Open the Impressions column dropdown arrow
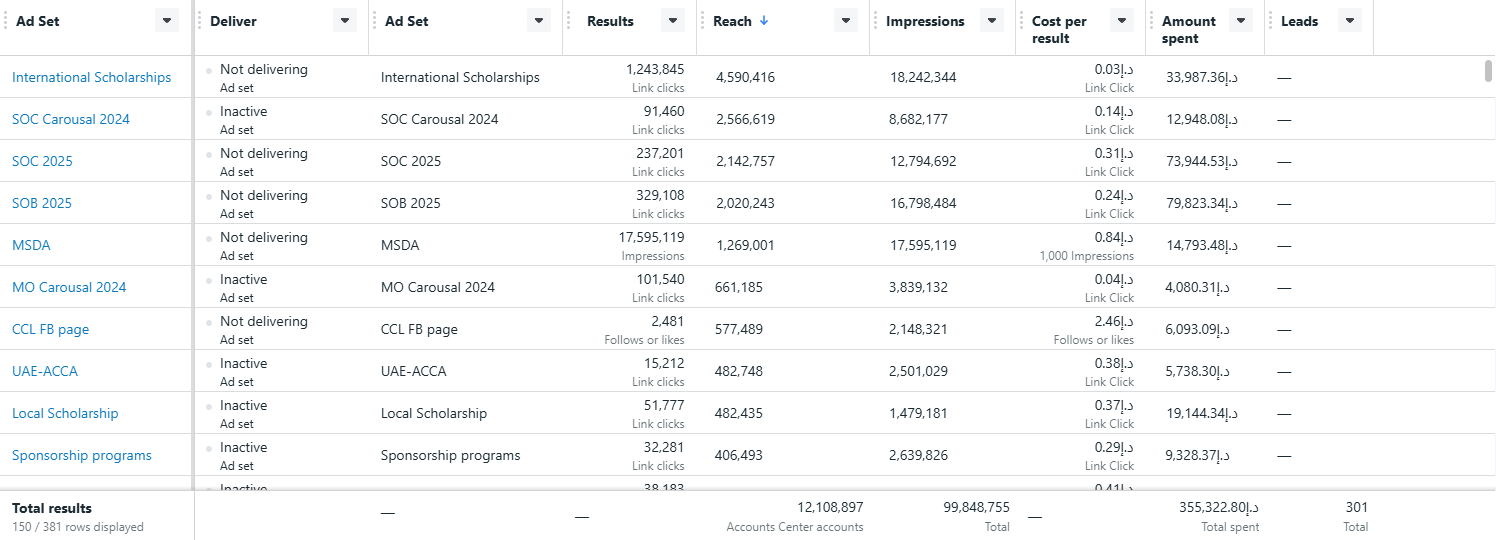 click(x=992, y=21)
